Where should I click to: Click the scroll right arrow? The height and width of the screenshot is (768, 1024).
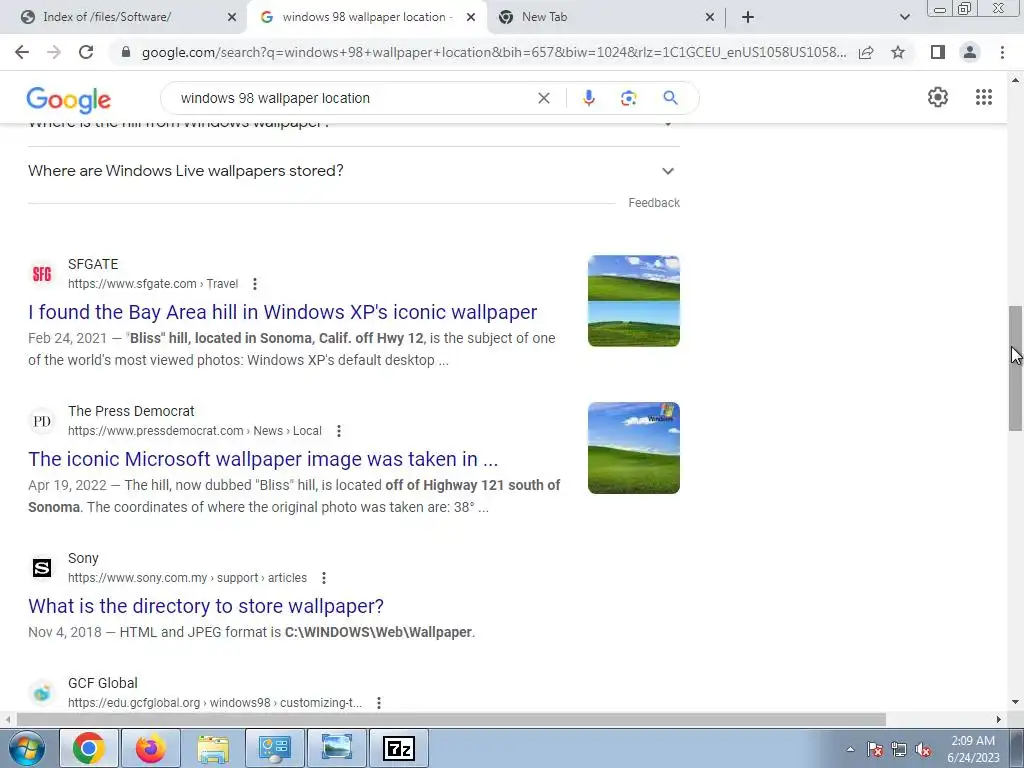click(999, 719)
